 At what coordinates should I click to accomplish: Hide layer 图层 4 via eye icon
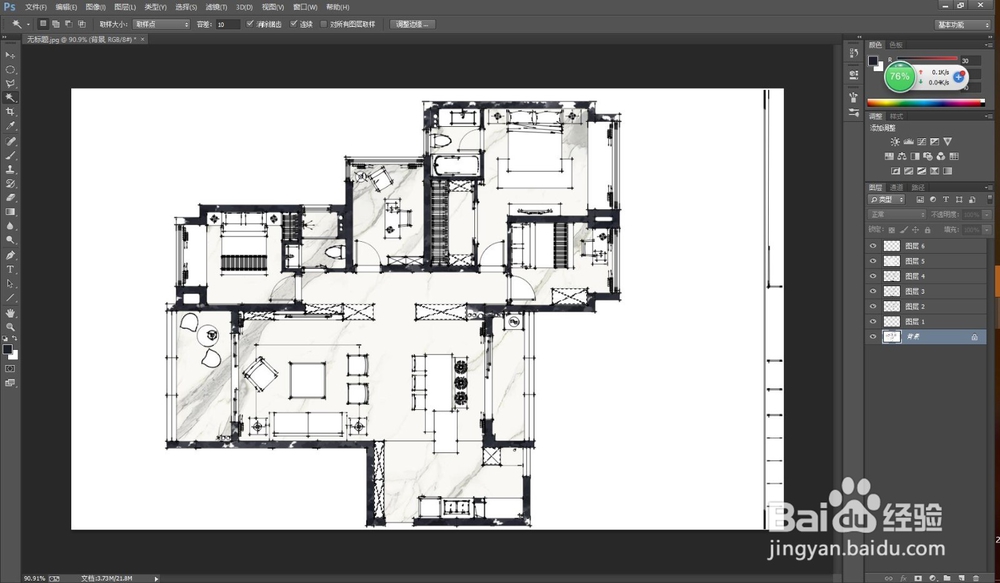click(873, 276)
